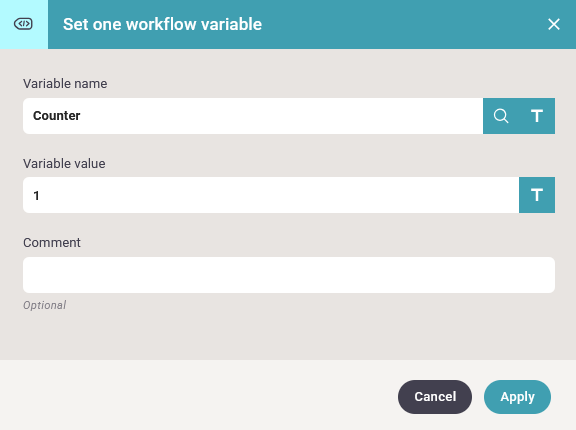This screenshot has height=430, width=576.
Task: Apply the workflow variable settings
Action: tap(517, 397)
